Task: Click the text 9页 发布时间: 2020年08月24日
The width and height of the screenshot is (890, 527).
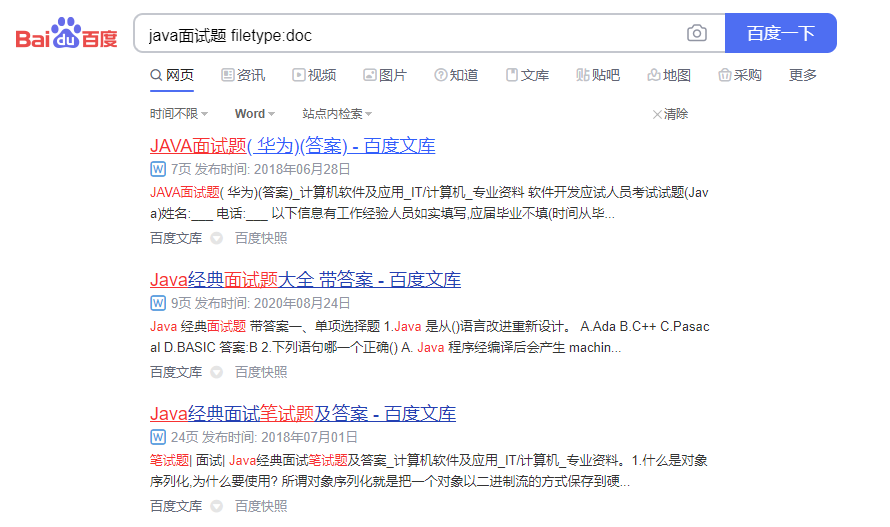Action: tap(261, 303)
